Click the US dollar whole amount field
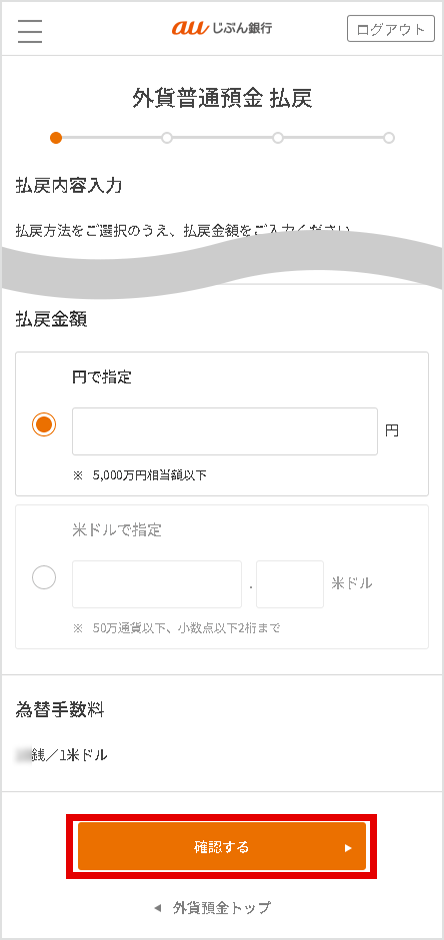Image resolution: width=444 pixels, height=940 pixels. pyautogui.click(x=157, y=584)
